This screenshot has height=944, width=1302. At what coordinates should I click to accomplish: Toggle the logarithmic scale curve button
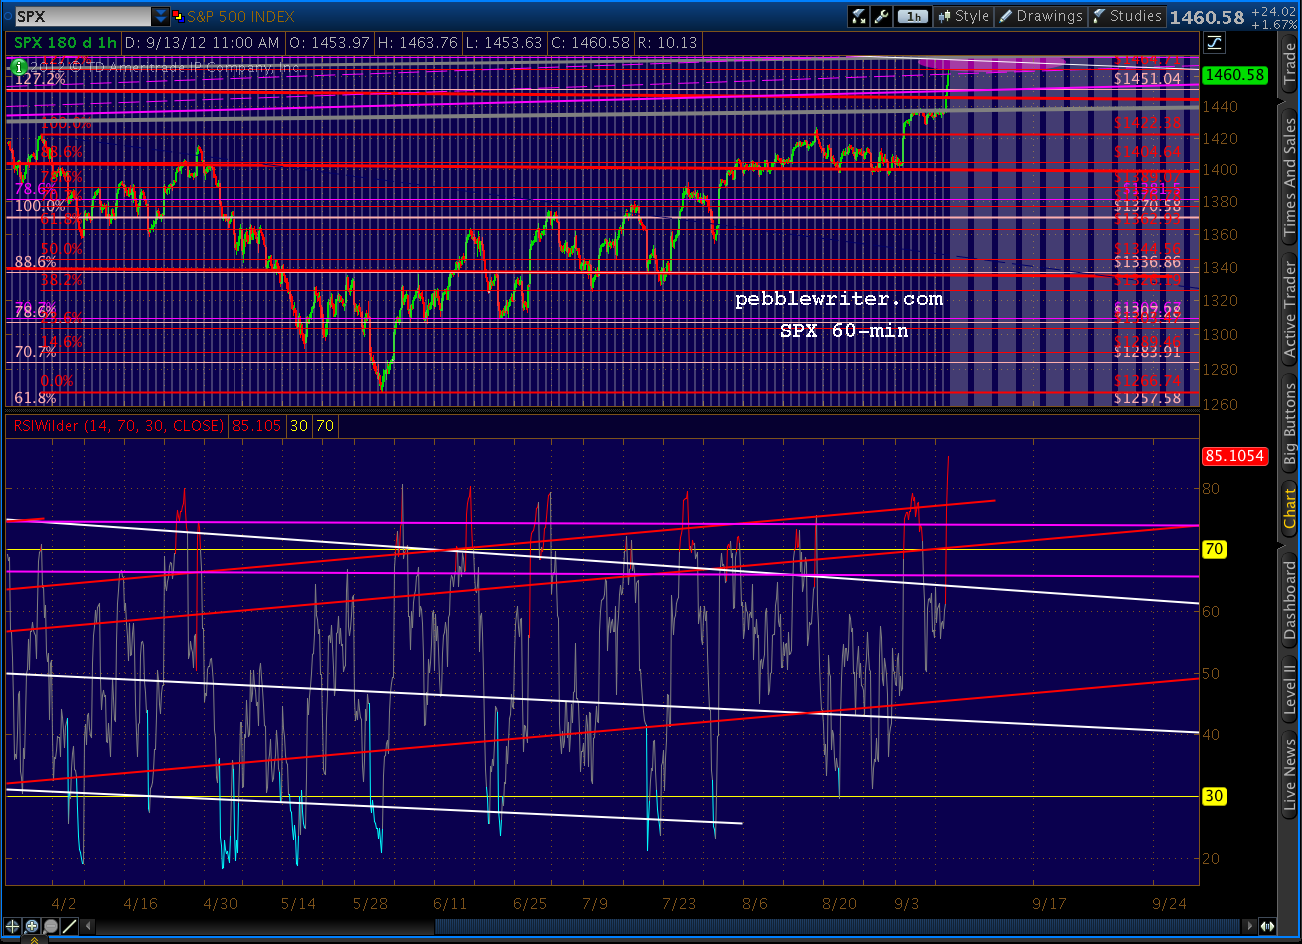tap(1214, 42)
